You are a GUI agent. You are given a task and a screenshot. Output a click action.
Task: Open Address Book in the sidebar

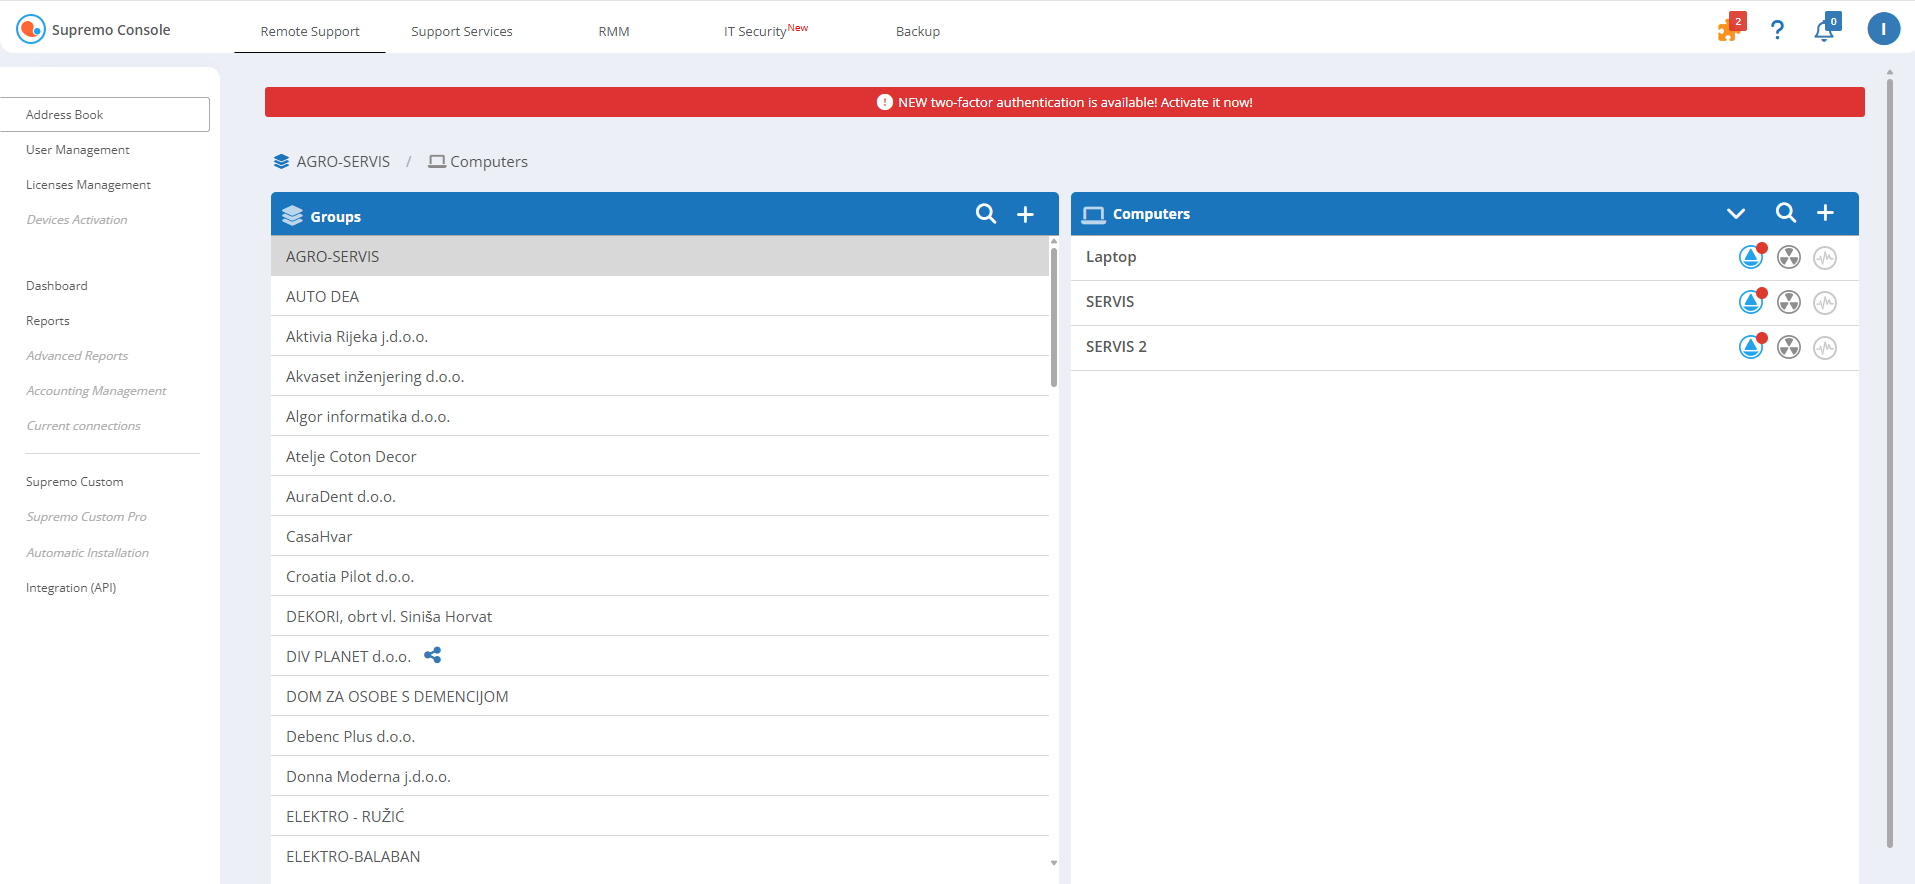point(104,114)
